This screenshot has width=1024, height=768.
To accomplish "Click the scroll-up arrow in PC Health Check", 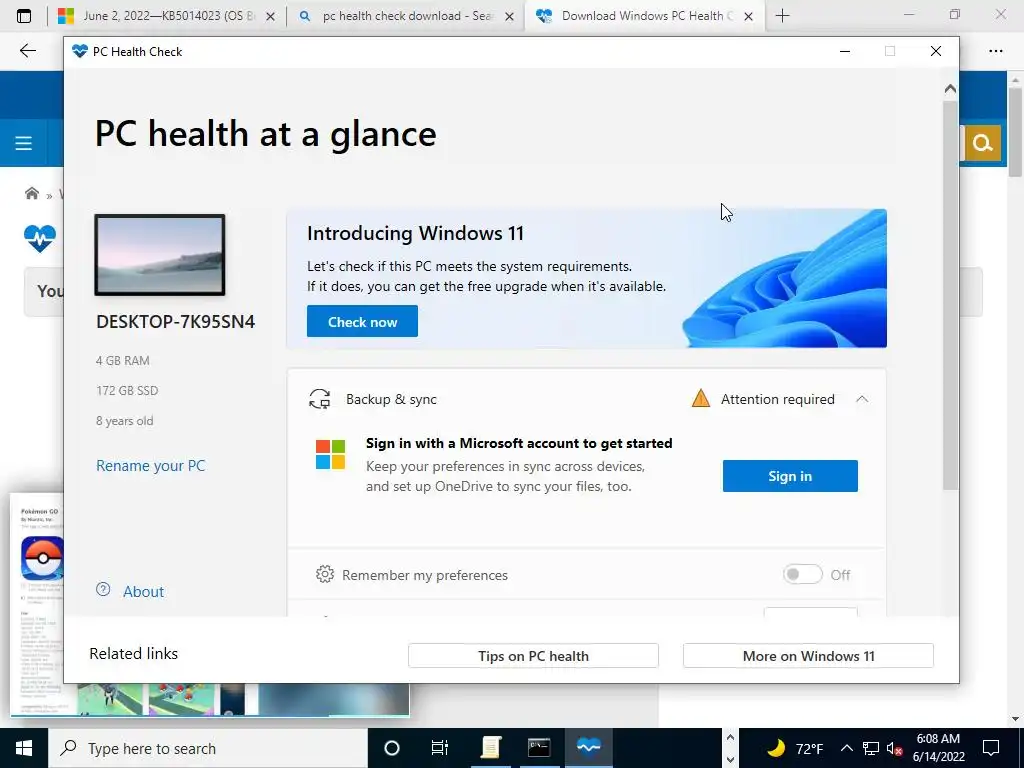I will pos(950,89).
